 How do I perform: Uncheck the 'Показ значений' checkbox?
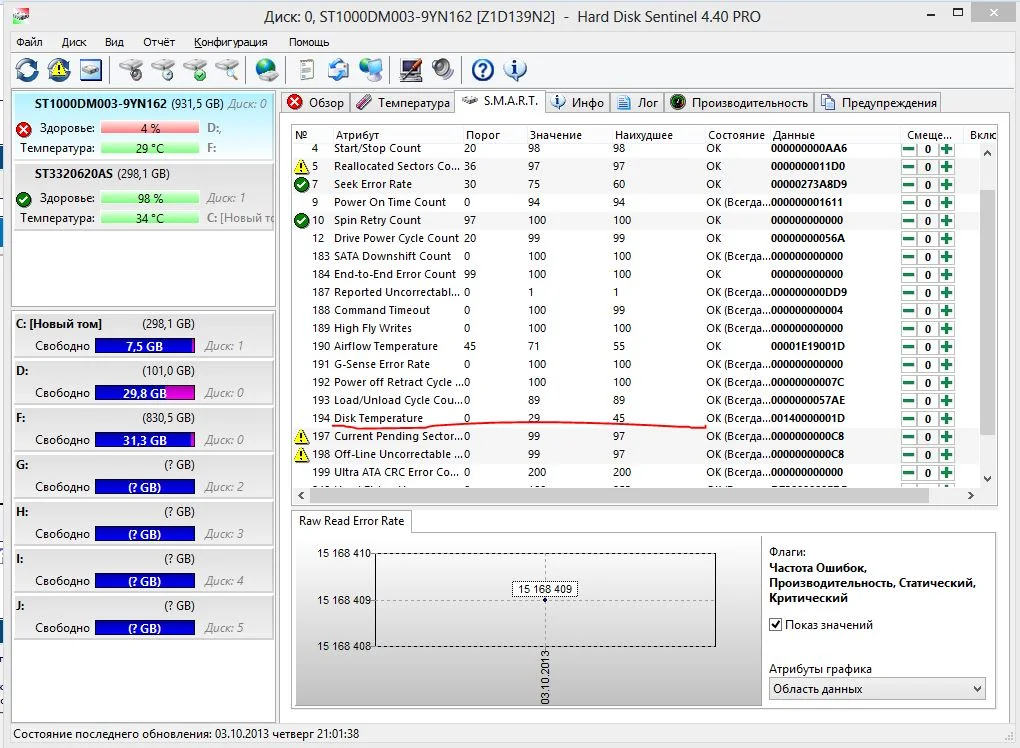point(775,625)
